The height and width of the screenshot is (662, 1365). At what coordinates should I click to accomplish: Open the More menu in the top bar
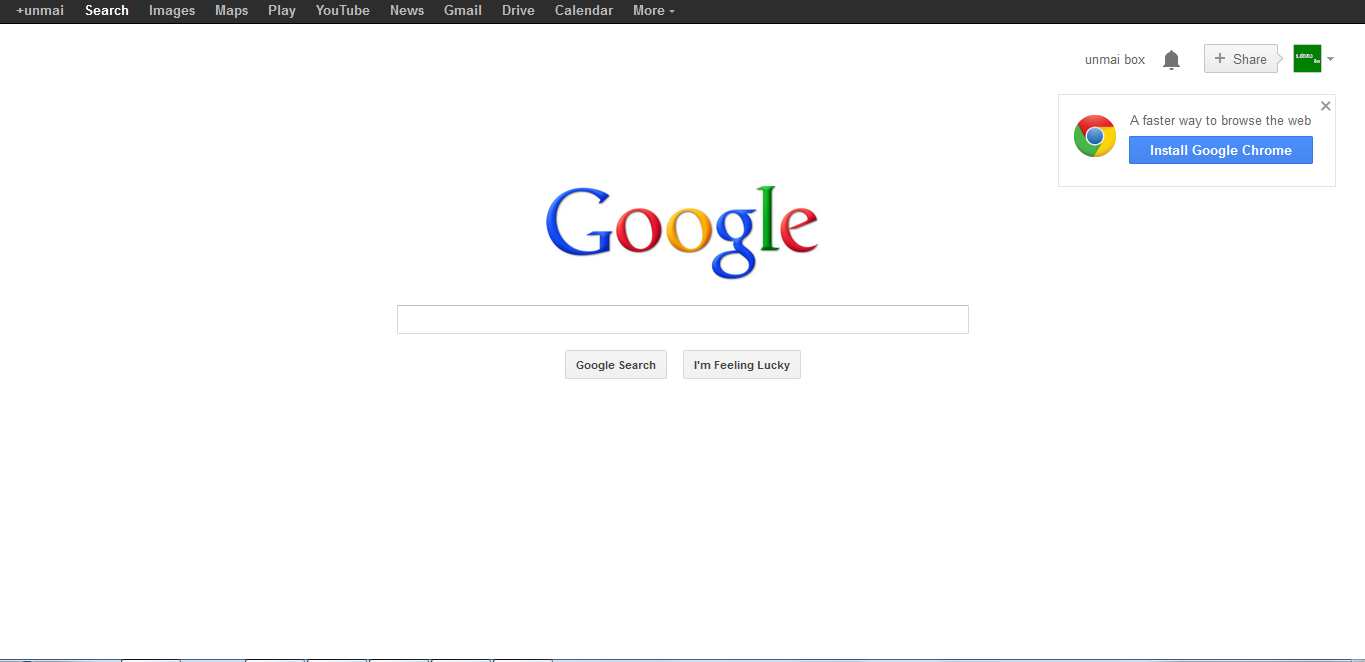[654, 10]
